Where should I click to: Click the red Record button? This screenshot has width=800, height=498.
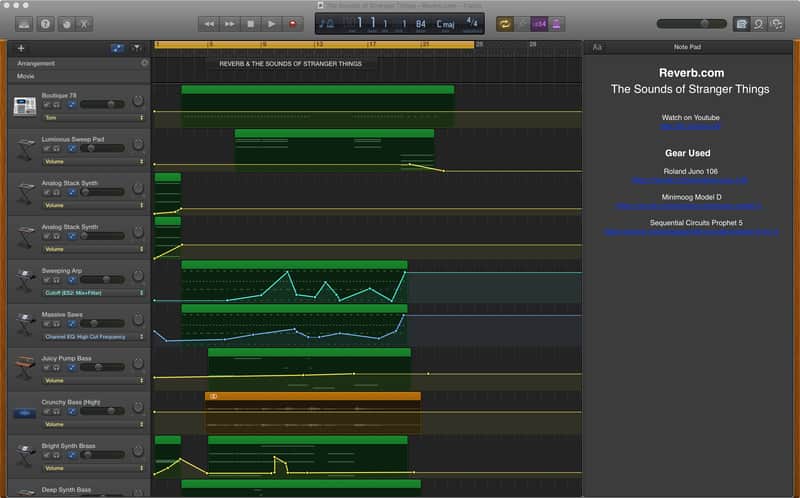pyautogui.click(x=293, y=24)
